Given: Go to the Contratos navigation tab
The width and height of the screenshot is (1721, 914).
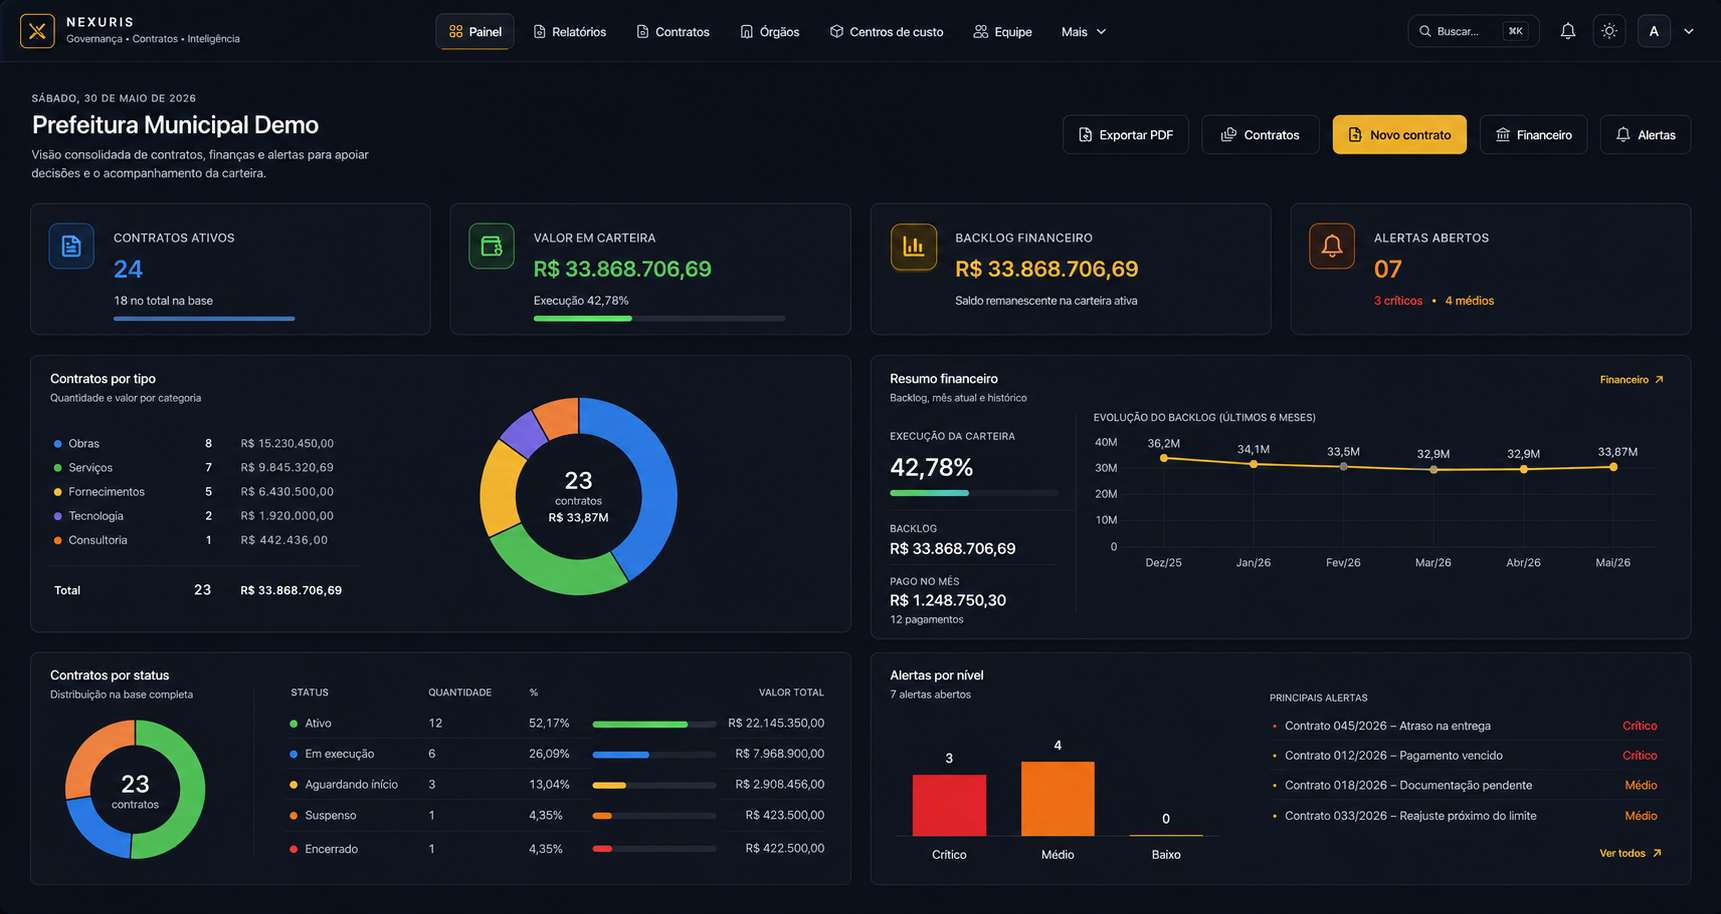Looking at the screenshot, I should 673,32.
